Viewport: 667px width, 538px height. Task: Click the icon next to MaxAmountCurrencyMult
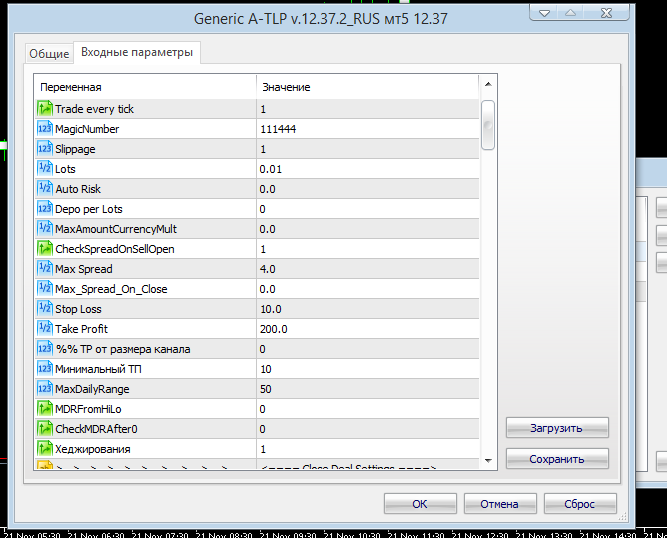(45, 229)
